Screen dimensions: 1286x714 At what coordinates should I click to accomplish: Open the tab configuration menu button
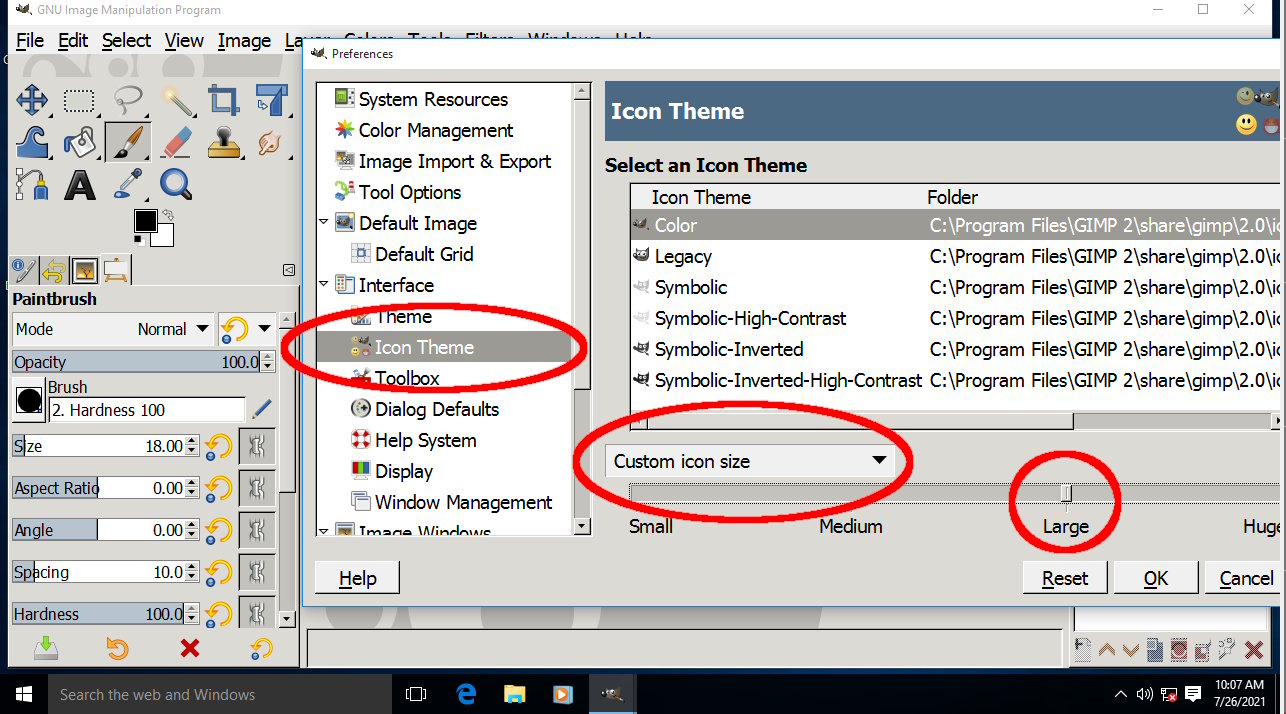tap(289, 270)
